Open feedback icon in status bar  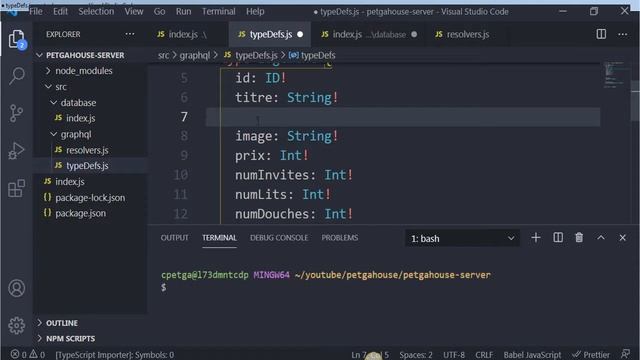[x=625, y=354]
